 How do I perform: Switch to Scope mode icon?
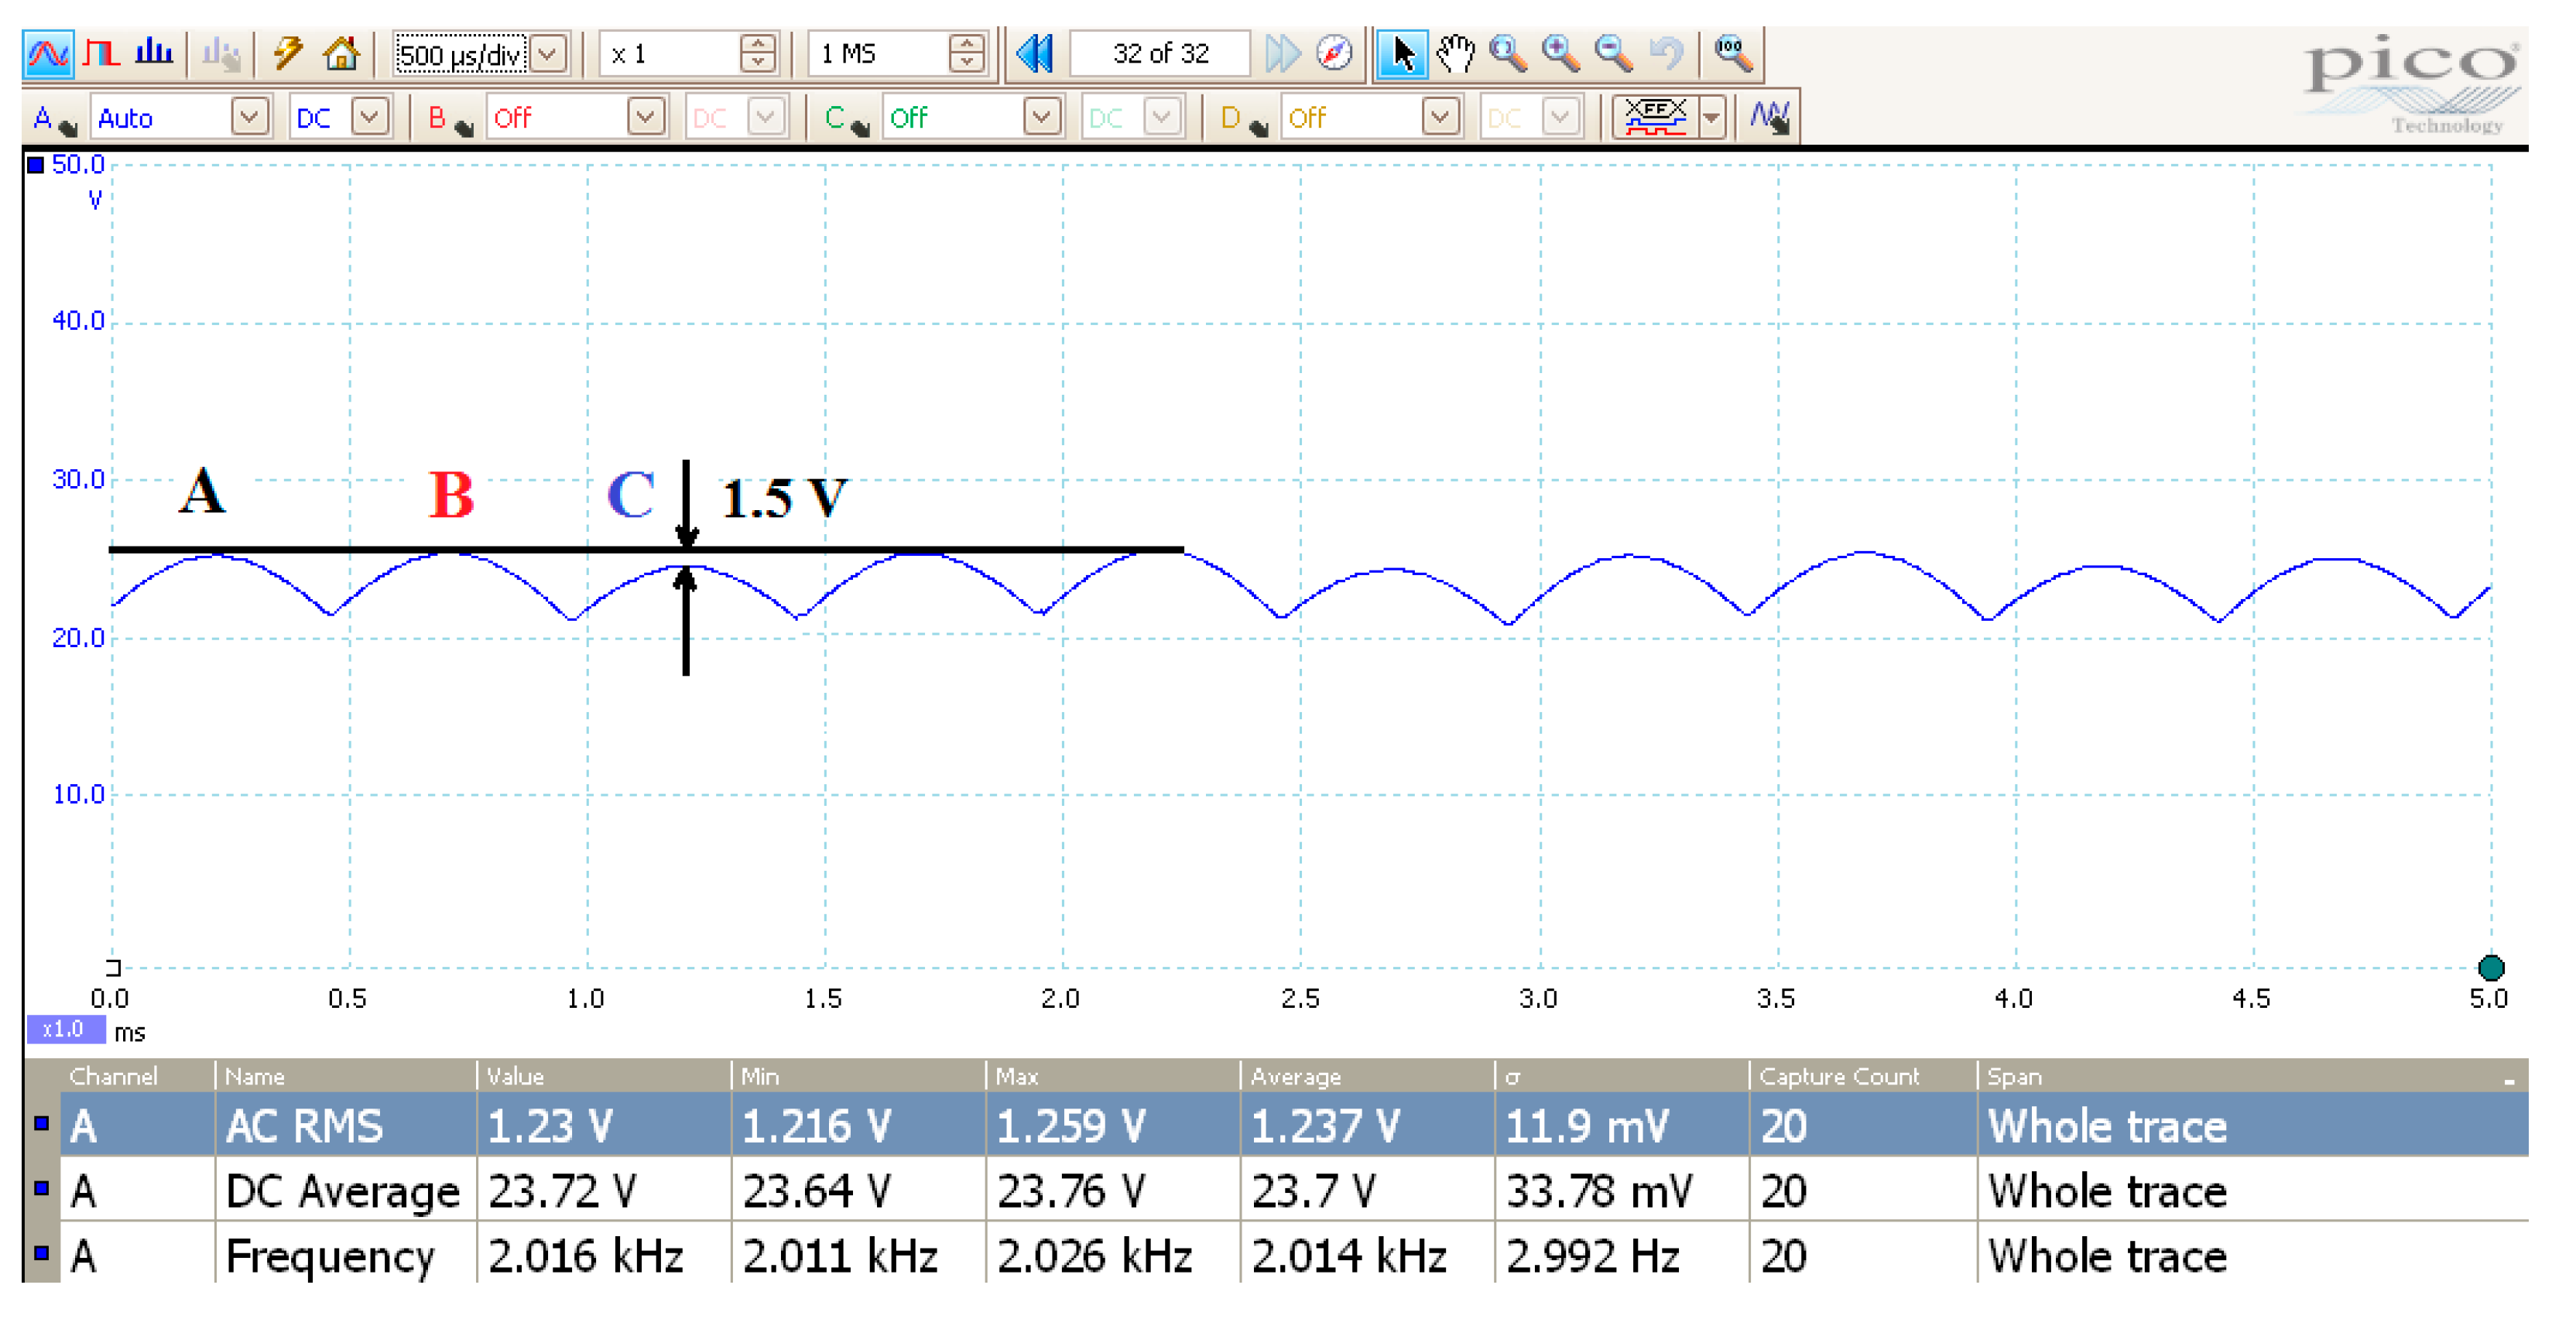point(47,53)
